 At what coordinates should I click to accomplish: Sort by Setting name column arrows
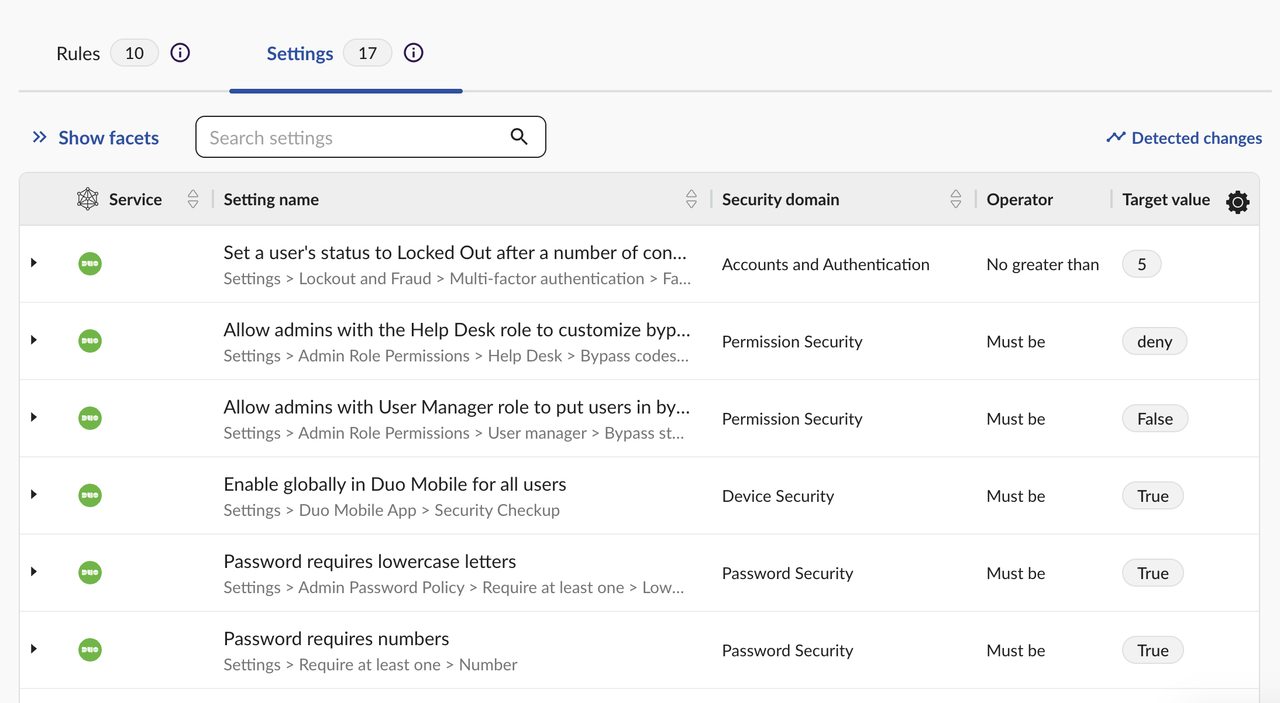[x=691, y=199]
